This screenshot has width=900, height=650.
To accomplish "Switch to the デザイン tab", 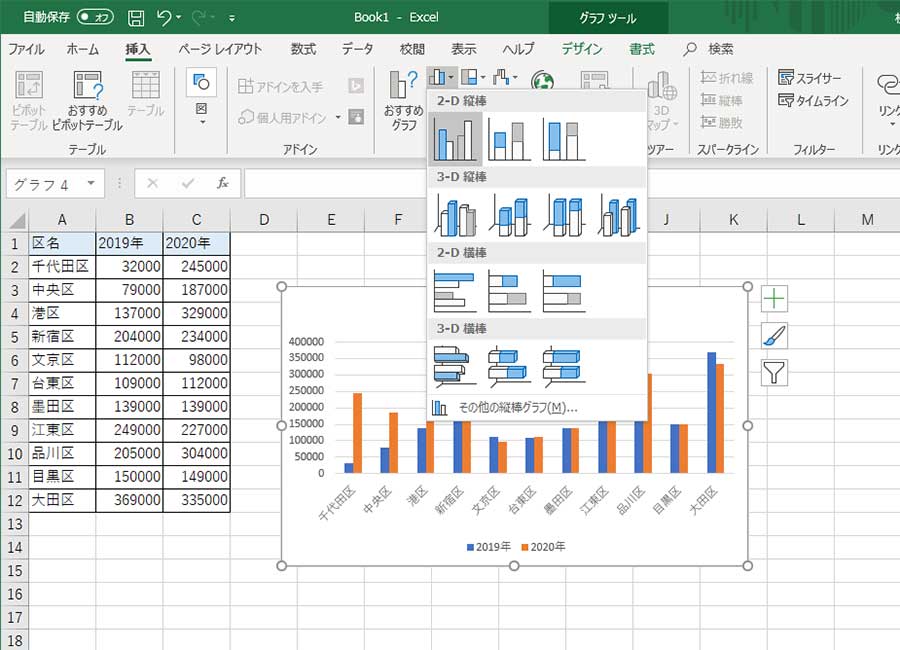I will tap(582, 49).
